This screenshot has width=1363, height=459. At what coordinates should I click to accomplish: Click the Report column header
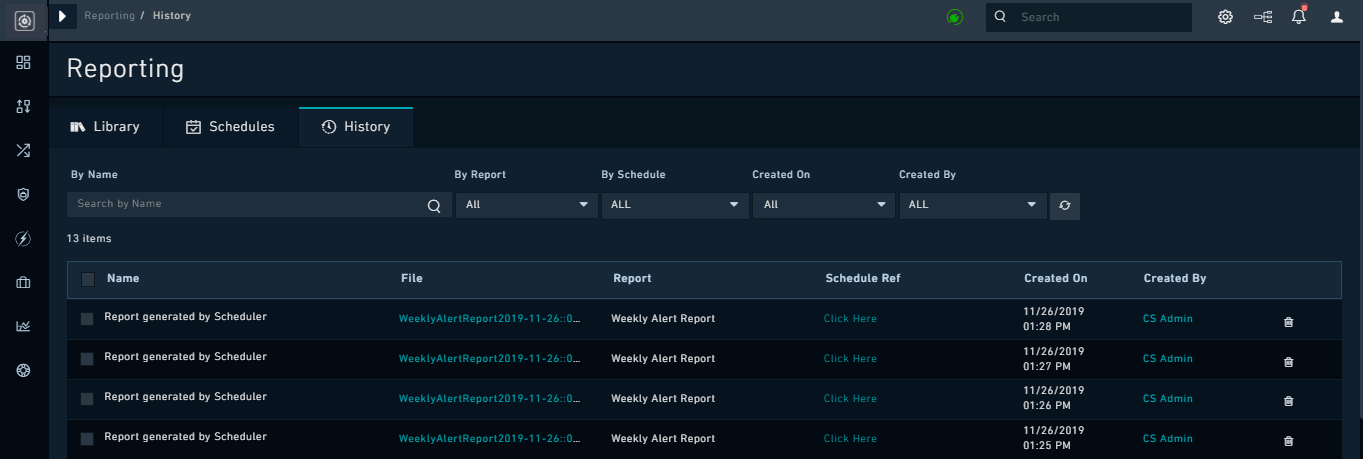632,278
